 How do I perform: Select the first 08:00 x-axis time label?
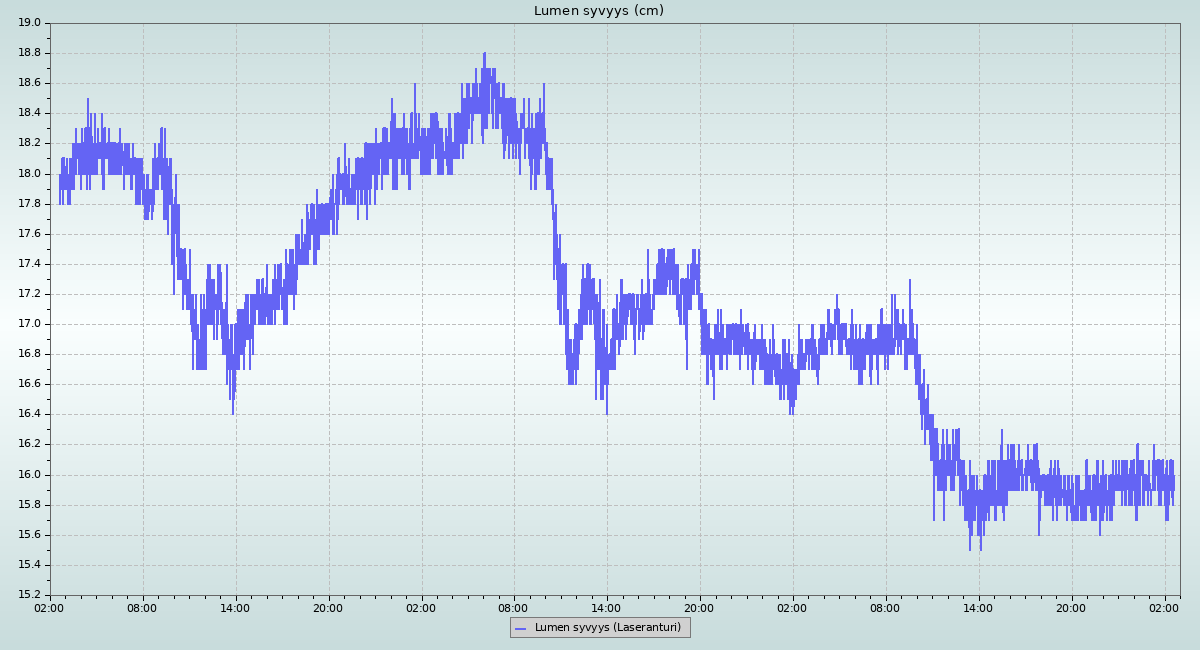(142, 607)
